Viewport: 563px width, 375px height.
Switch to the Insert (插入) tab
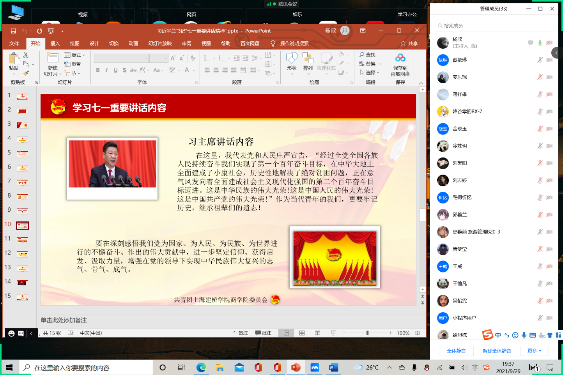click(x=55, y=43)
